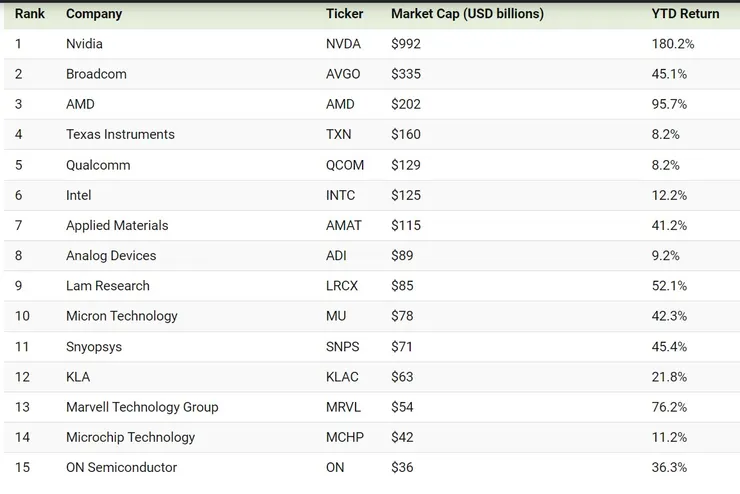This screenshot has height=494, width=740.
Task: Select Texas Instruments row name
Action: (x=120, y=134)
